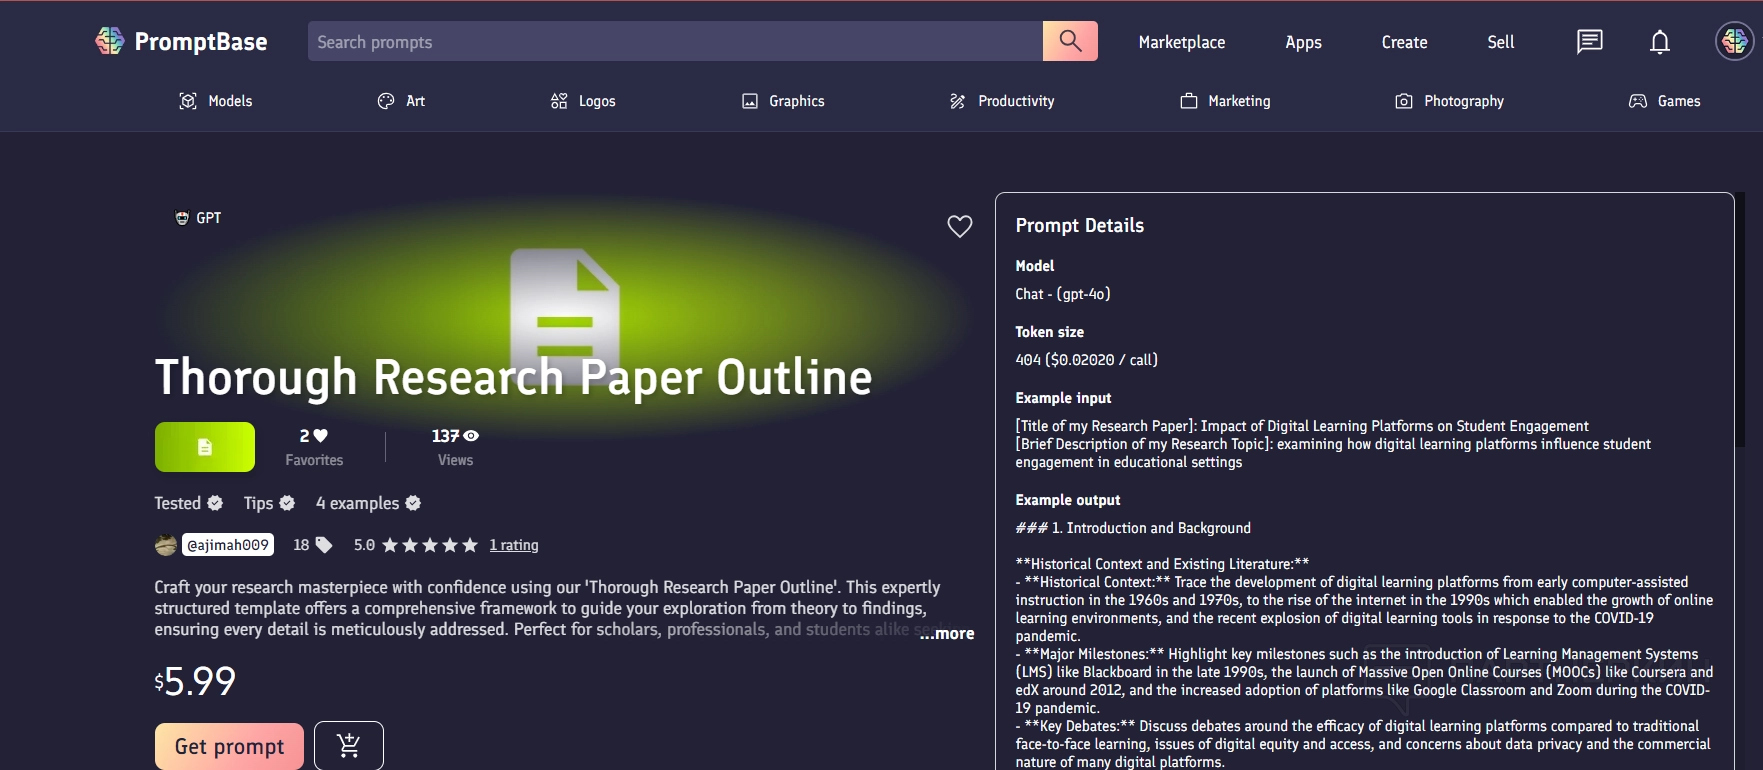
Task: Click the five-star rating display
Action: (430, 545)
